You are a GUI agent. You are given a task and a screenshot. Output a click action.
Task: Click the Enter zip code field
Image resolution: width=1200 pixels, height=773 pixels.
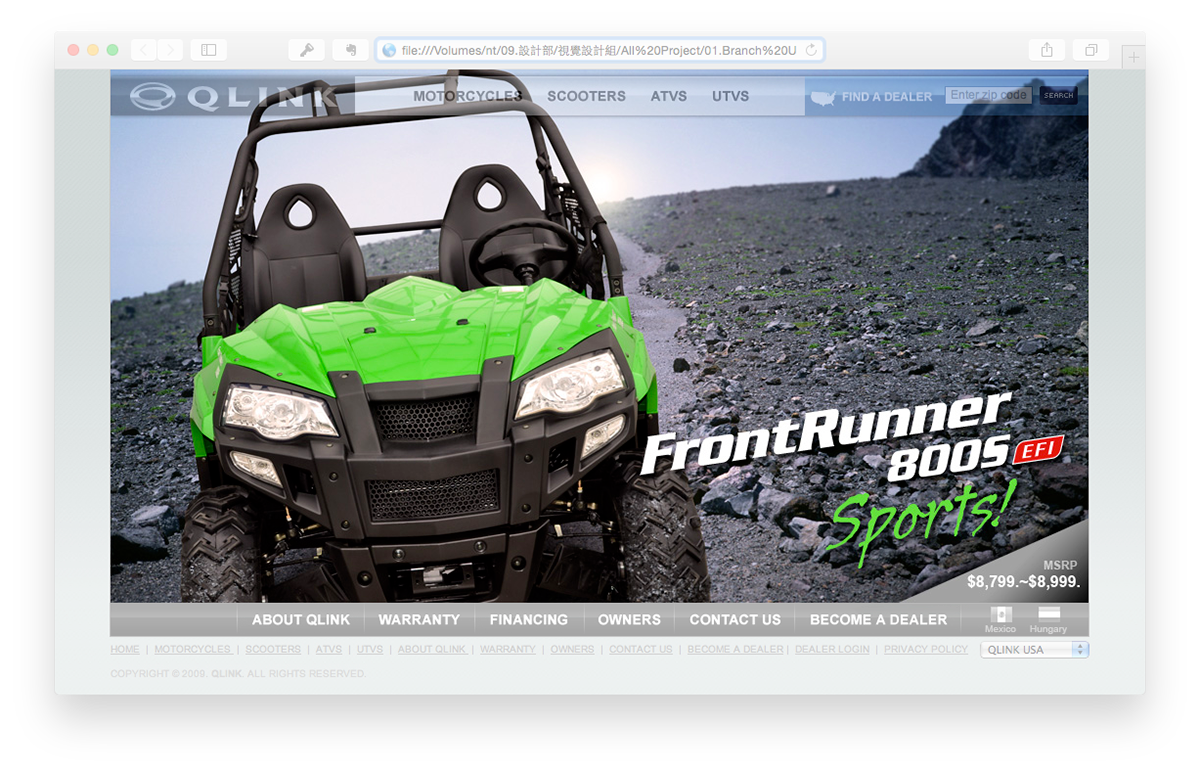[x=988, y=95]
